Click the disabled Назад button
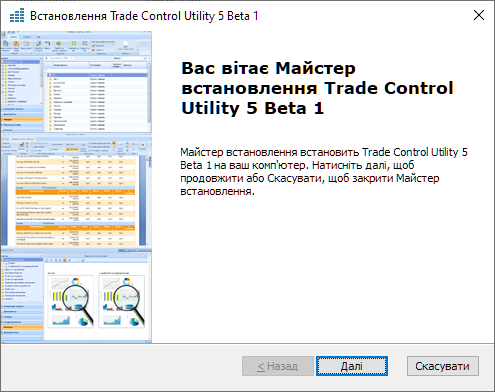This screenshot has height=392, width=495. [x=278, y=366]
